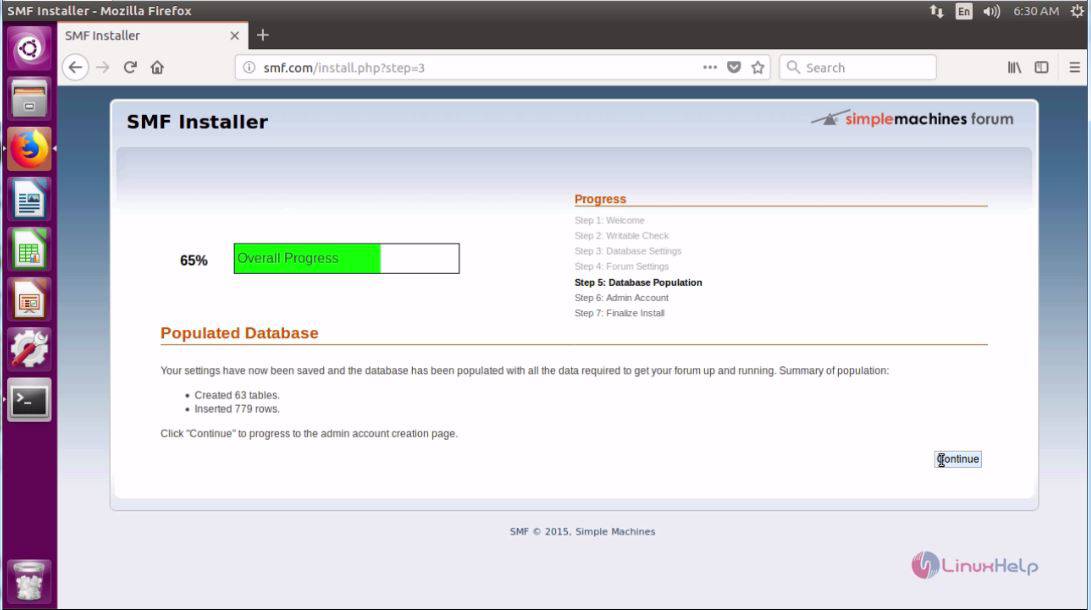Click the Continue button
1091x610 pixels.
(x=957, y=459)
